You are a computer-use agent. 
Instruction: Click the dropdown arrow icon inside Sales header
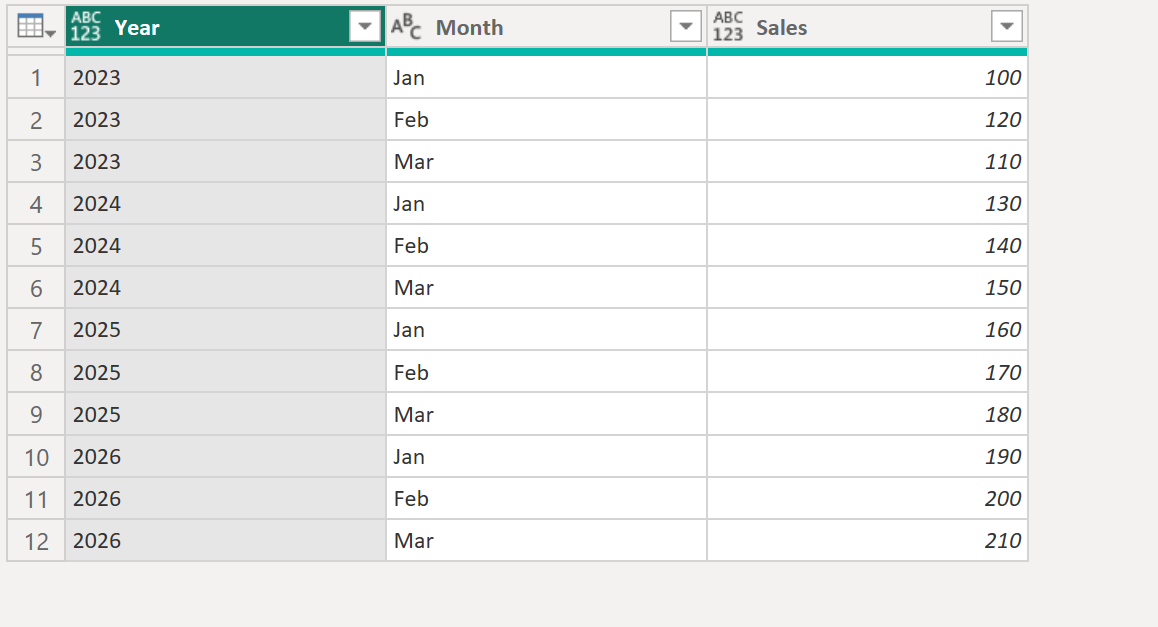[1007, 26]
